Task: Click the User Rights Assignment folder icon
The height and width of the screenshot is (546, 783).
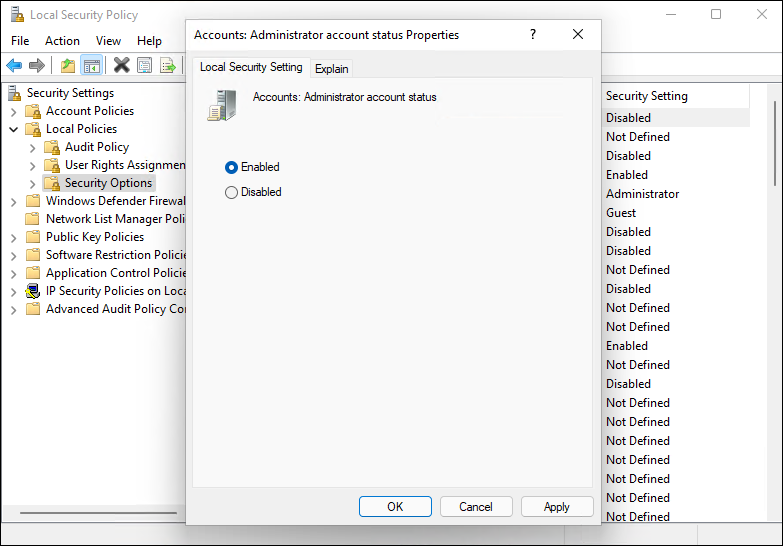Action: (52, 165)
